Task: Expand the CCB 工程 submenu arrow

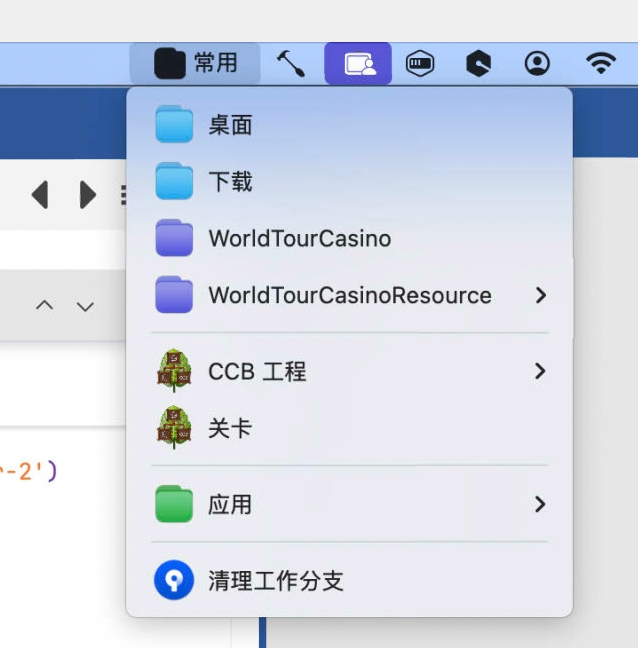Action: tap(540, 371)
